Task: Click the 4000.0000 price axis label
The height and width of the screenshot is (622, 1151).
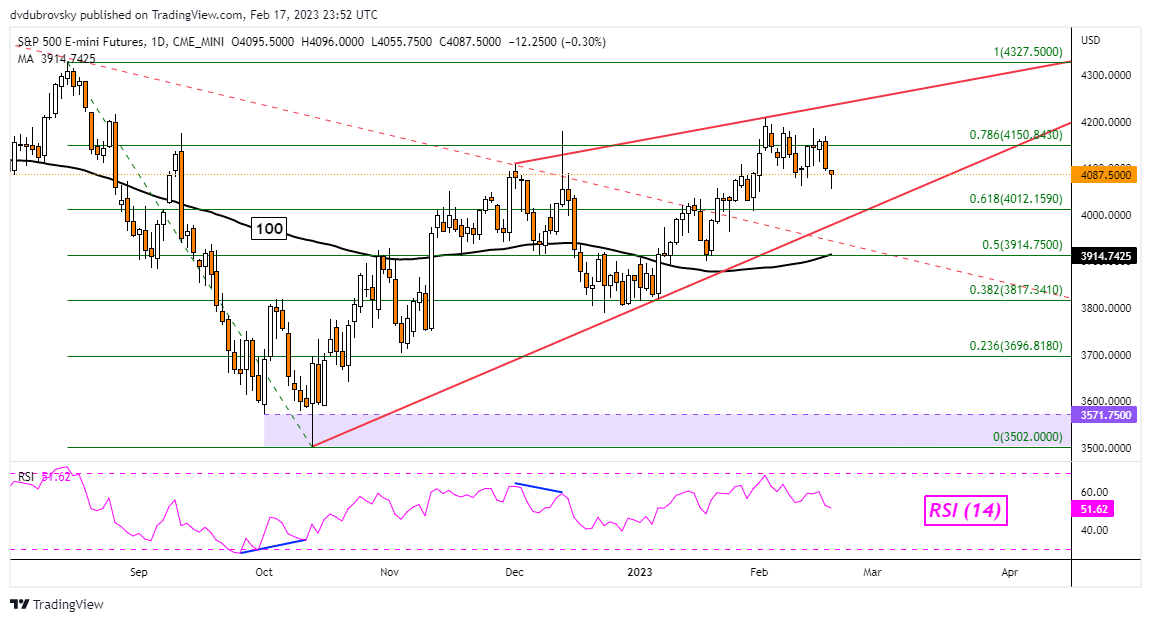Action: (1105, 215)
